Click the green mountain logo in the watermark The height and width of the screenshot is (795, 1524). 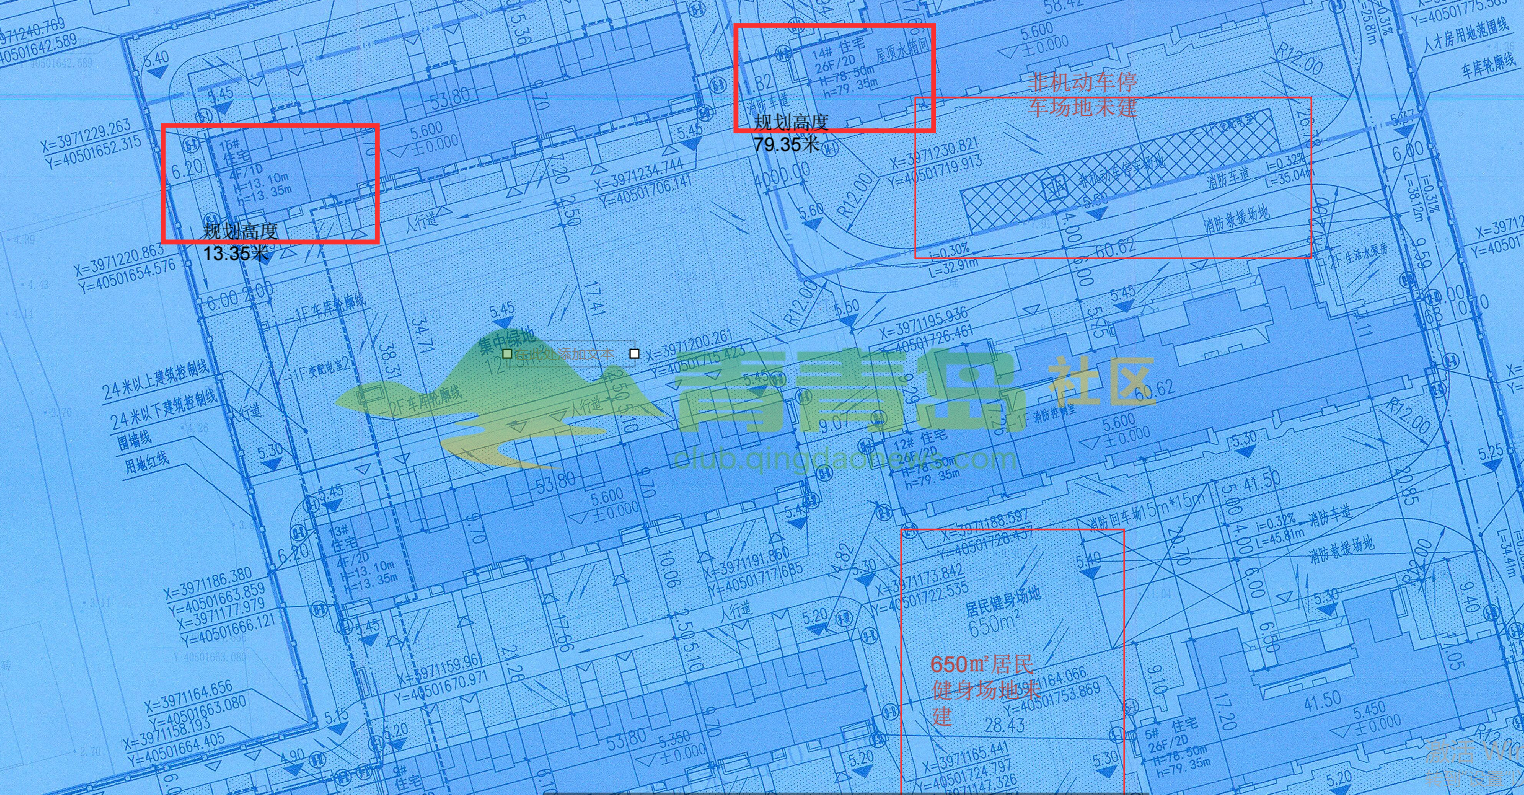point(500,400)
